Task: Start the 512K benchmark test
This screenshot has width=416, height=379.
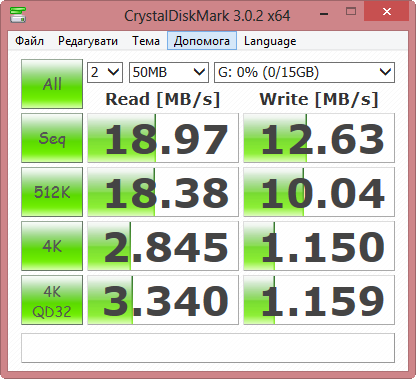Action: click(x=52, y=192)
